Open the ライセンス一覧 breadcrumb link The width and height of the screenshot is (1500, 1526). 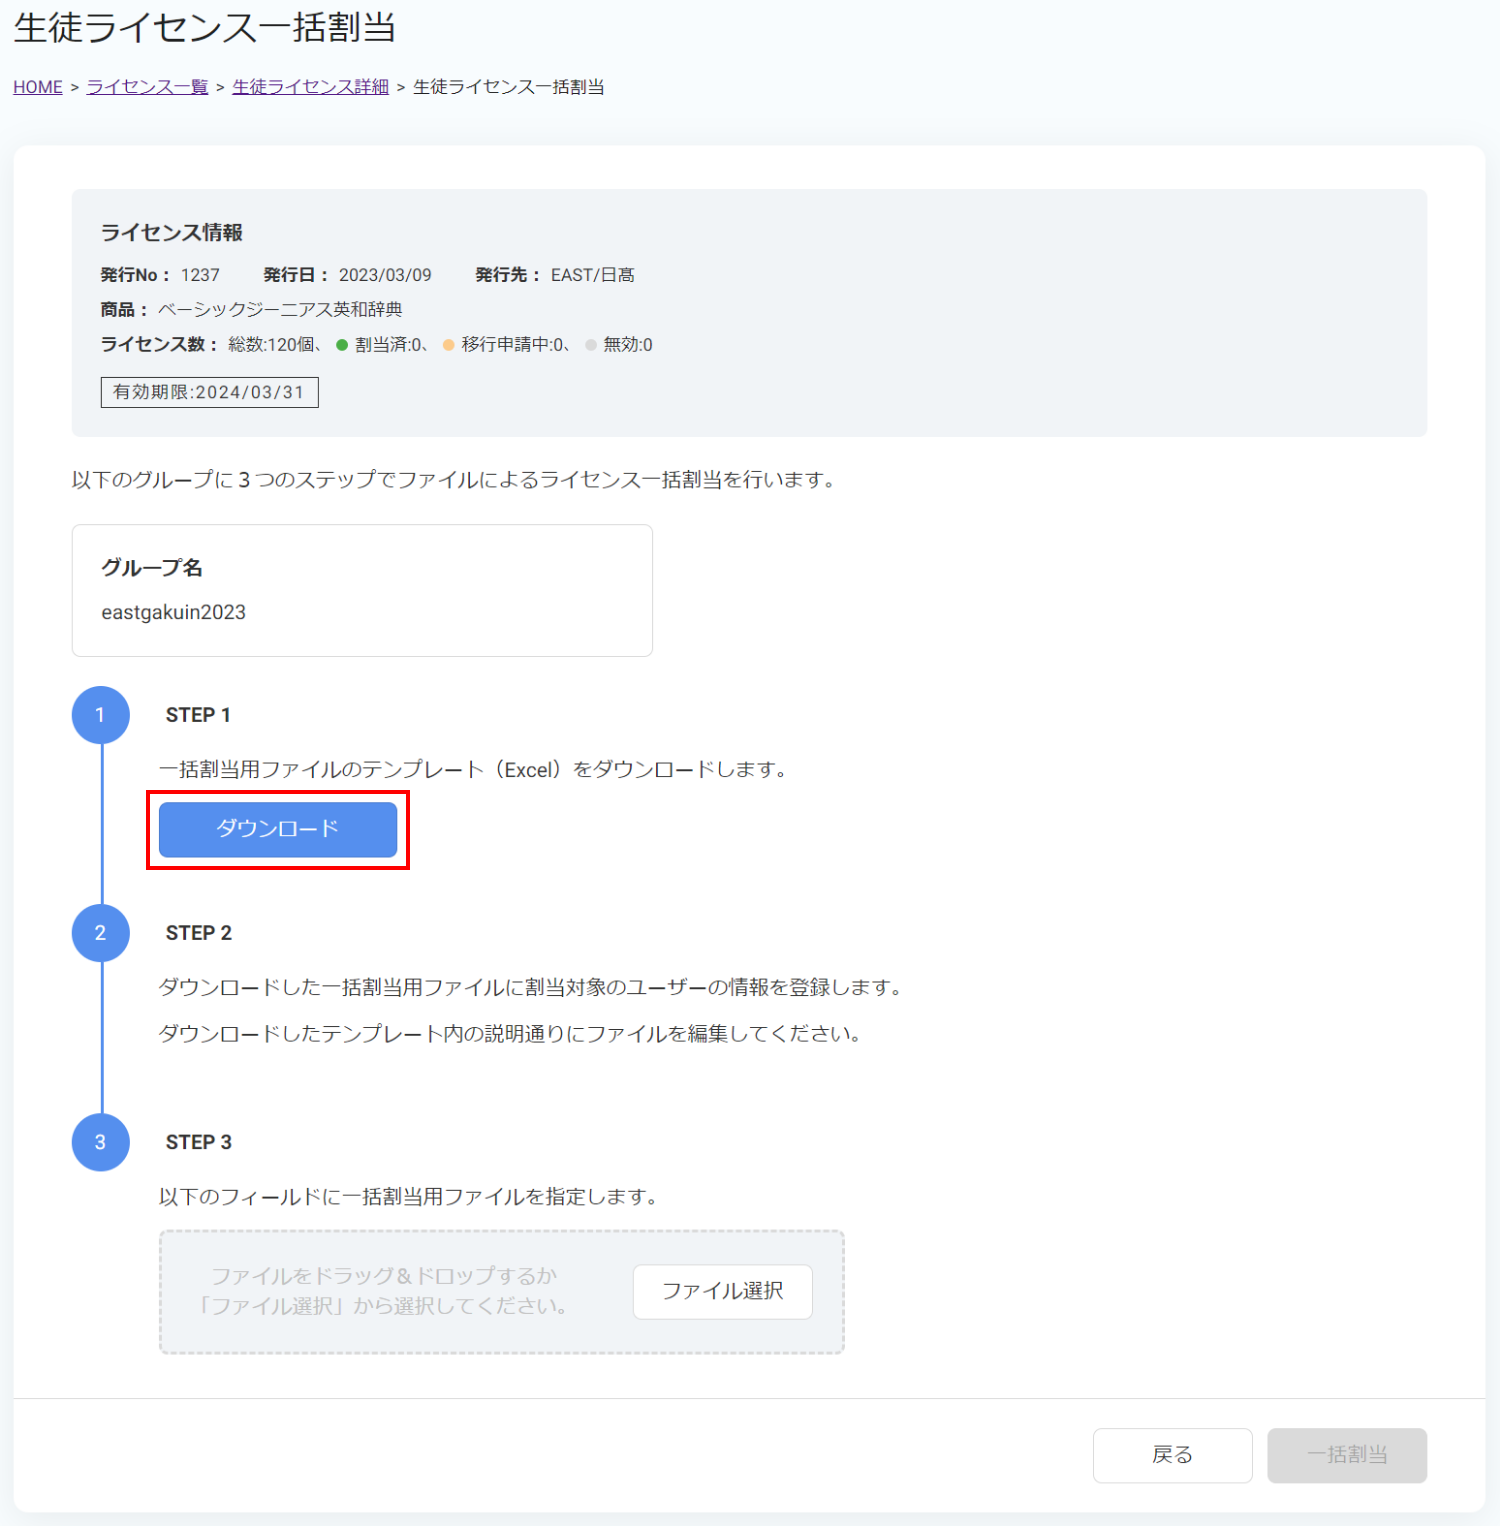pyautogui.click(x=147, y=87)
